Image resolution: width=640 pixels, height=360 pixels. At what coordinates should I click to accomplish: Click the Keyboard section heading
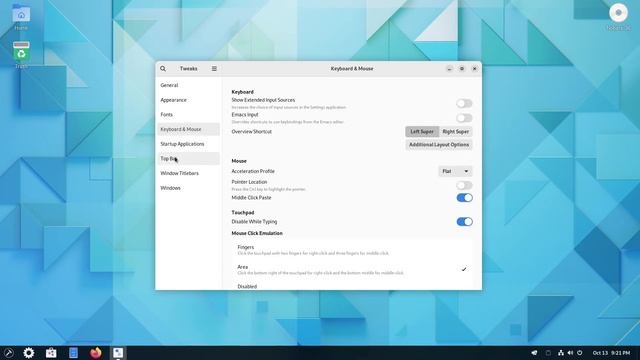(242, 92)
